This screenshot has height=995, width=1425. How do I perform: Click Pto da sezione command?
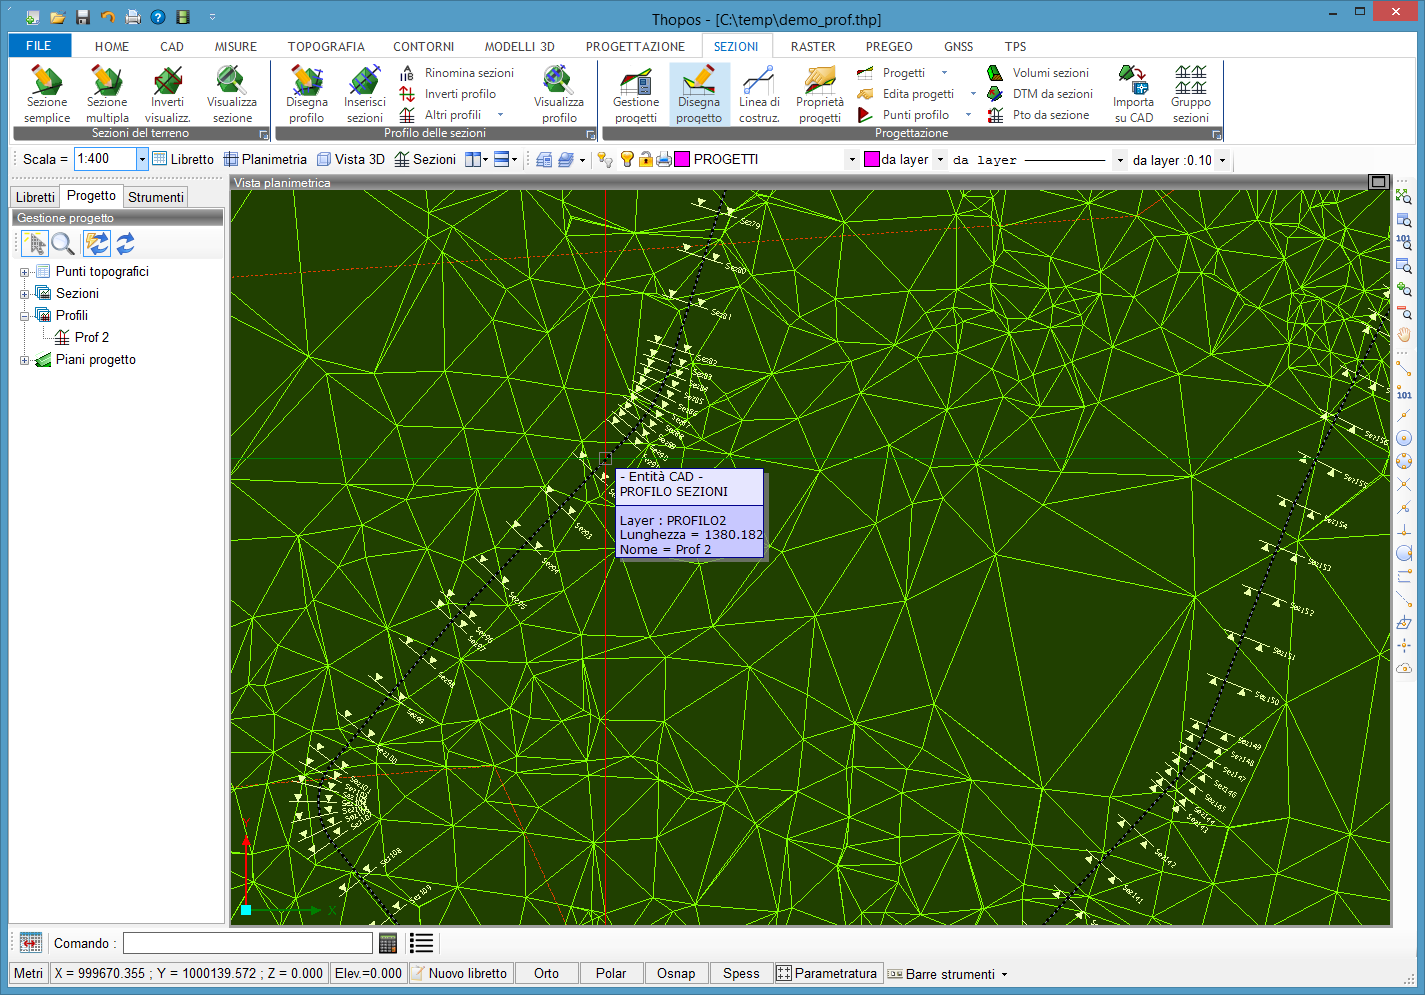click(x=1038, y=115)
